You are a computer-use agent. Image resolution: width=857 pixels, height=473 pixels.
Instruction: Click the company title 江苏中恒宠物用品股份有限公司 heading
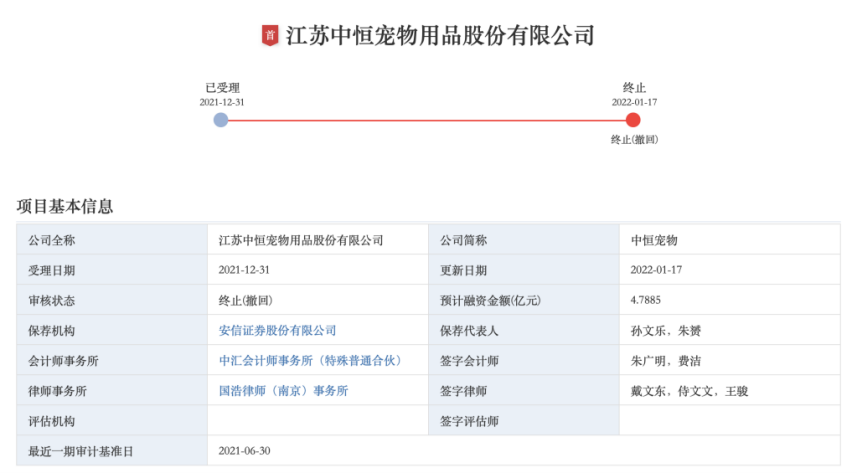[440, 36]
